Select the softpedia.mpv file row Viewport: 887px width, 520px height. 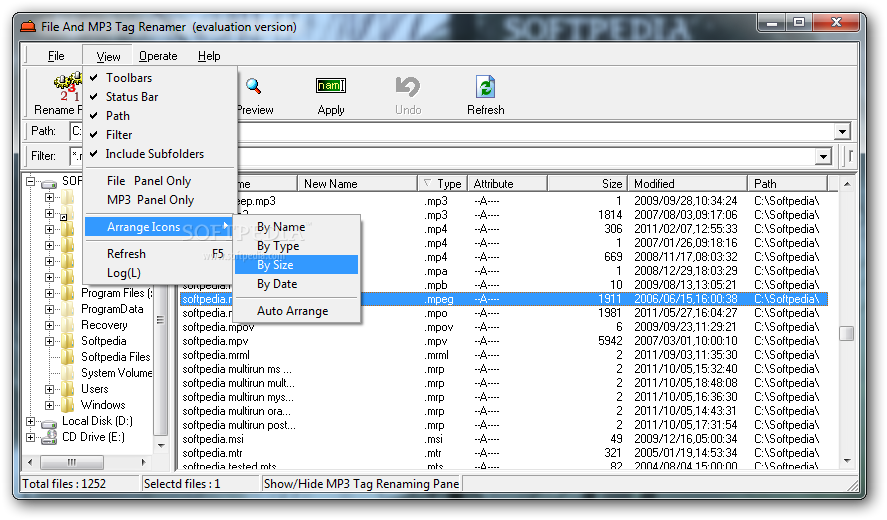tap(503, 341)
